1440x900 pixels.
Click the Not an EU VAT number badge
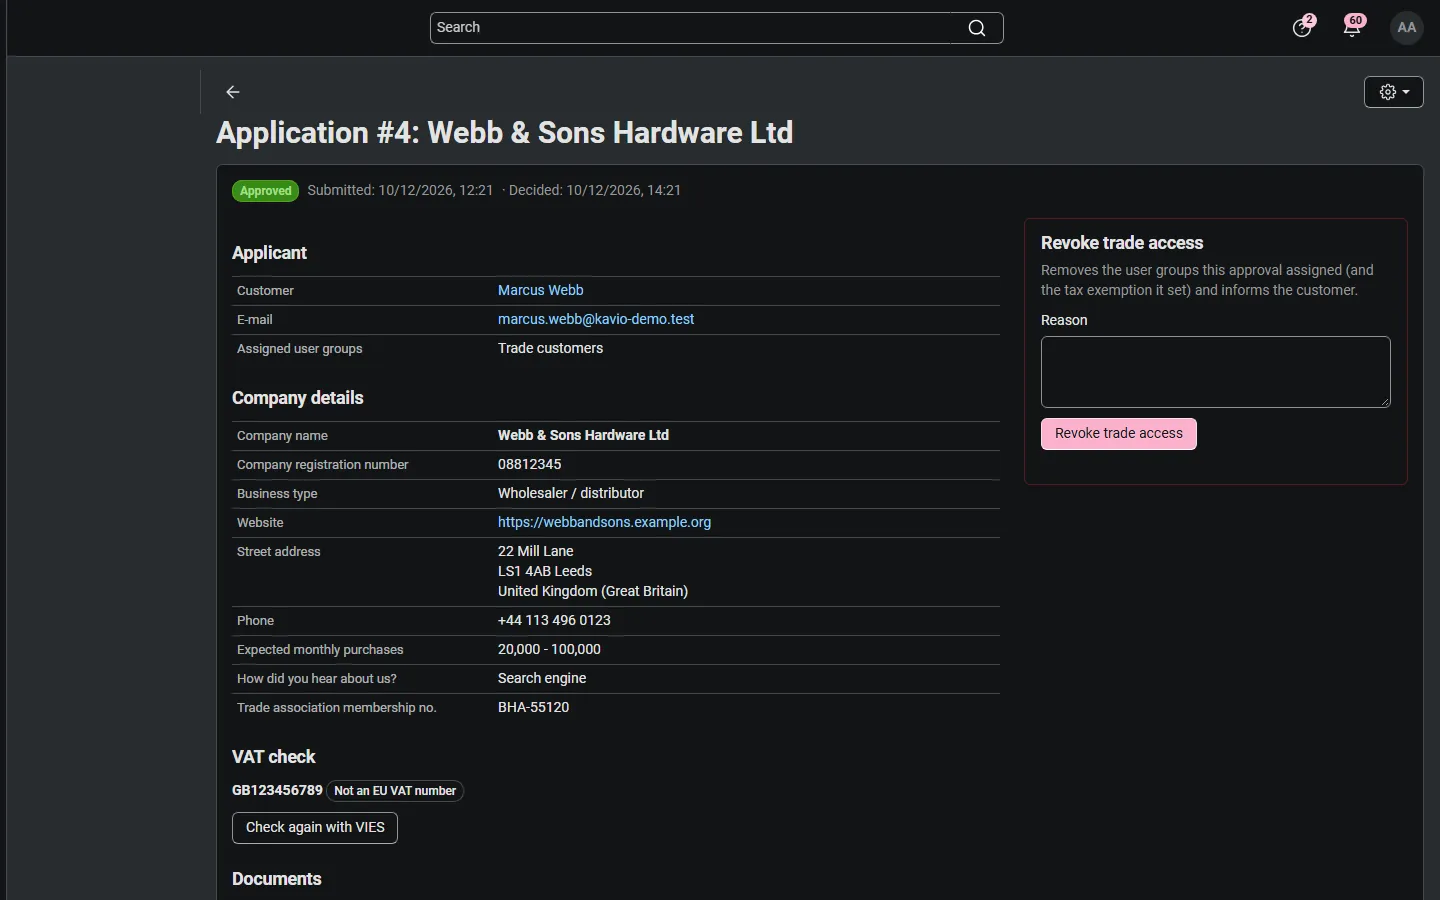(395, 791)
